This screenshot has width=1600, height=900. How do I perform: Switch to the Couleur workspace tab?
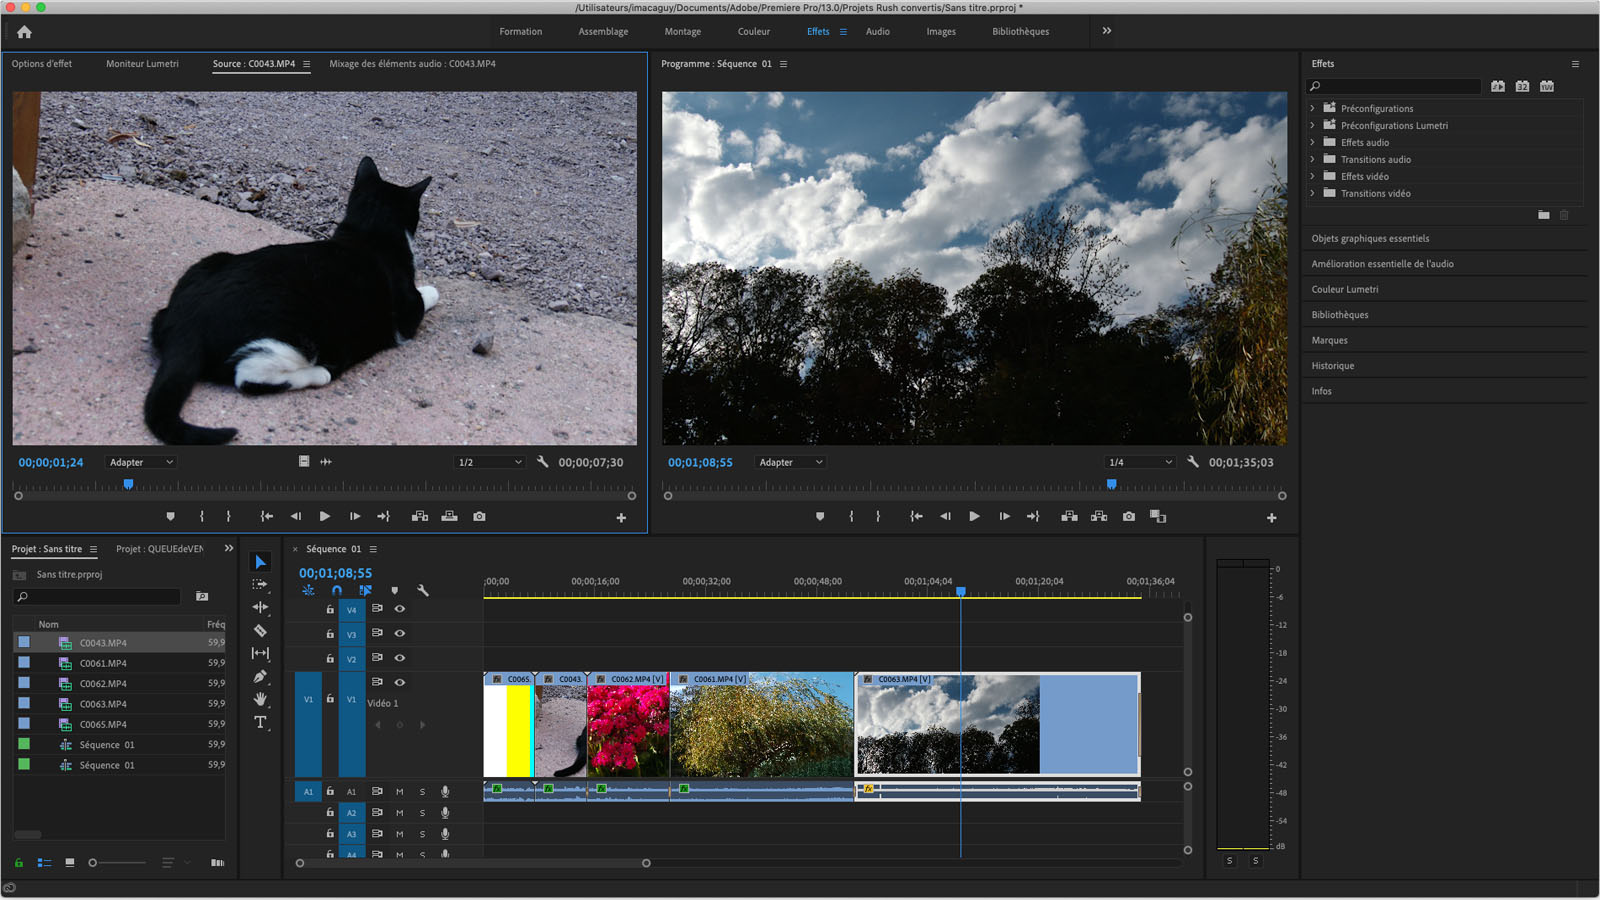(x=753, y=32)
